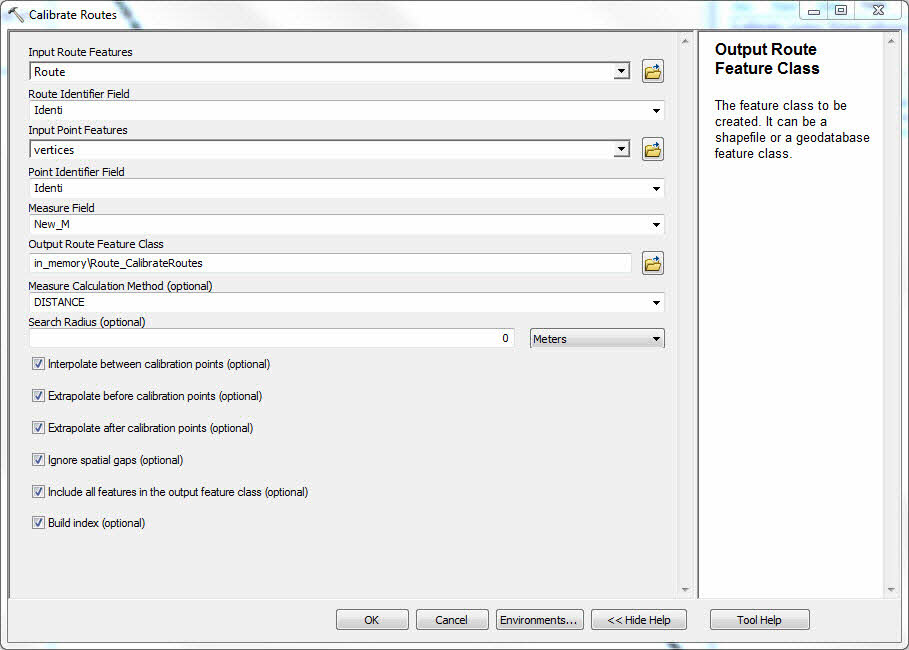Disable Extrapolate before calibration points
Viewport: 909px width, 650px height.
click(38, 396)
